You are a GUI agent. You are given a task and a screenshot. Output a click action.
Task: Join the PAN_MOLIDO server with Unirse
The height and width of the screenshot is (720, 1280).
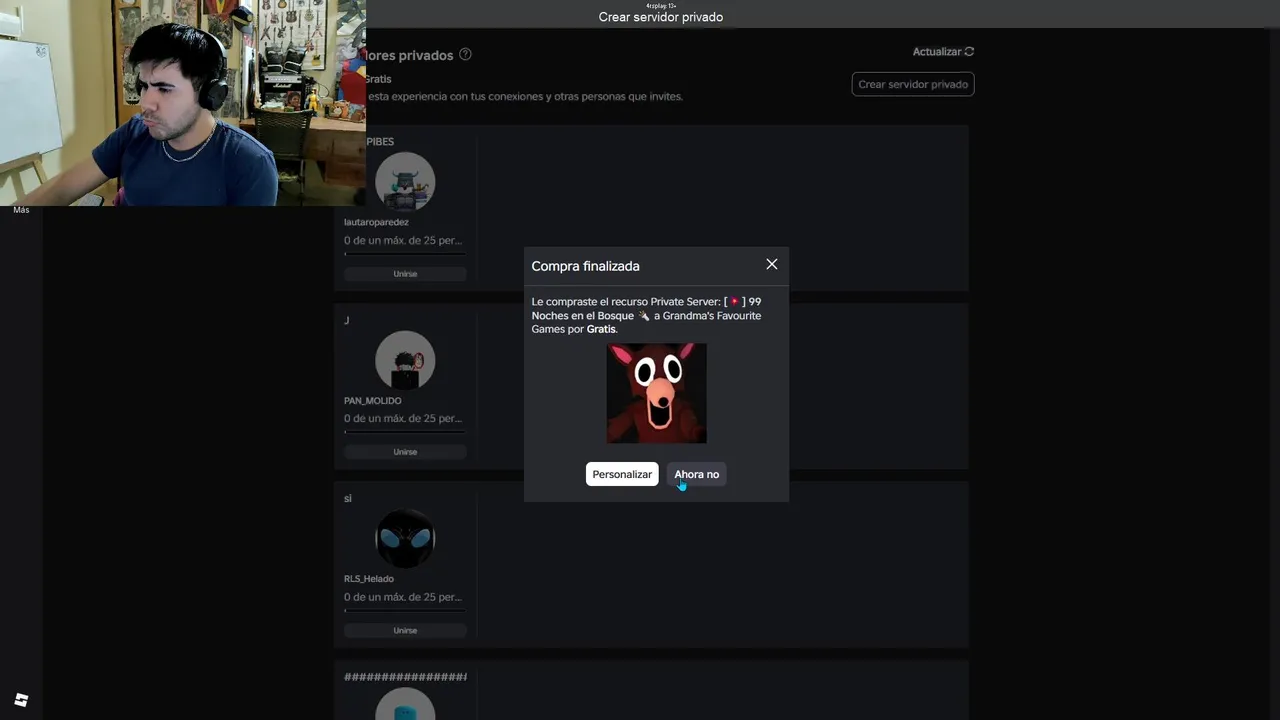405,451
